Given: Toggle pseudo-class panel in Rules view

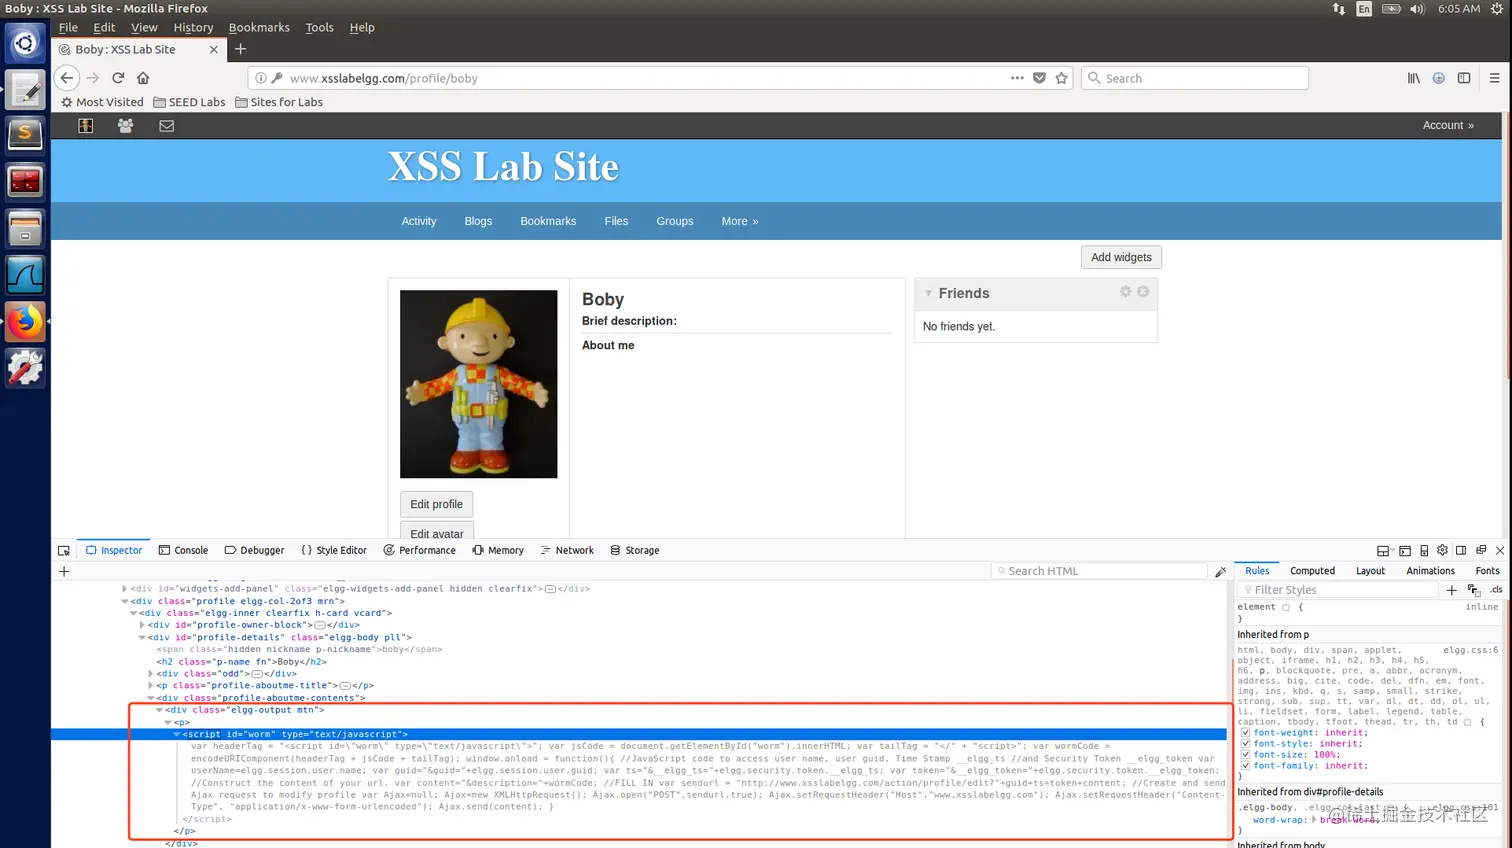Looking at the screenshot, I should (1474, 590).
